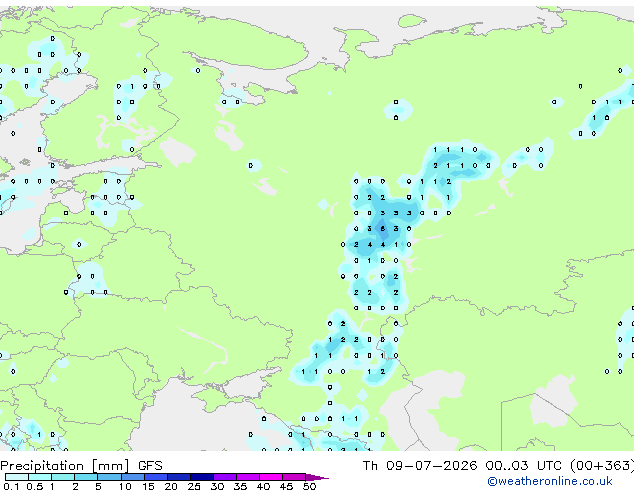Click the '0.1' legend scale label
This screenshot has height=490, width=634.
coord(11,486)
